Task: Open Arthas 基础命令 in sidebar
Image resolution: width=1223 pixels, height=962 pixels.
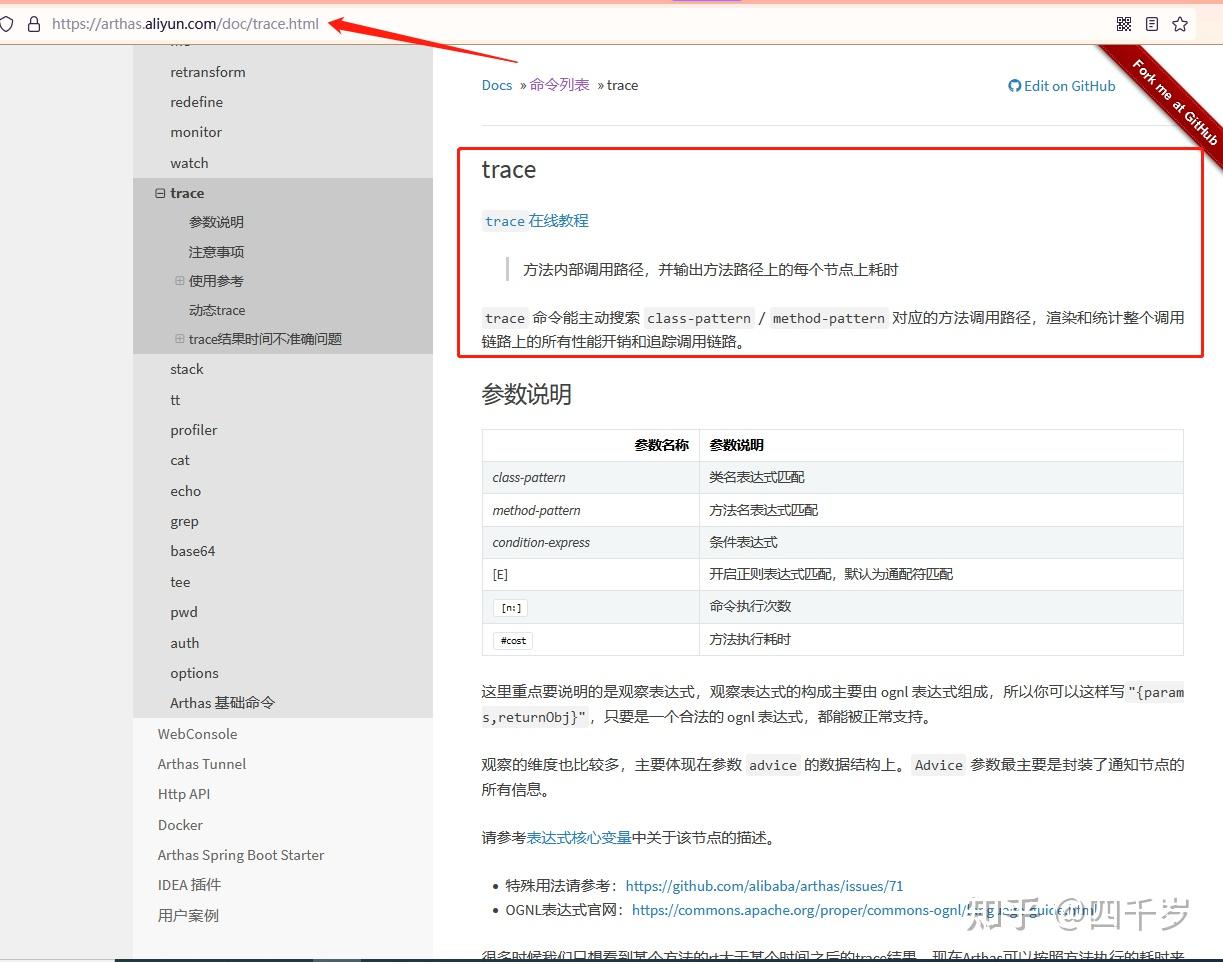Action: coord(222,702)
